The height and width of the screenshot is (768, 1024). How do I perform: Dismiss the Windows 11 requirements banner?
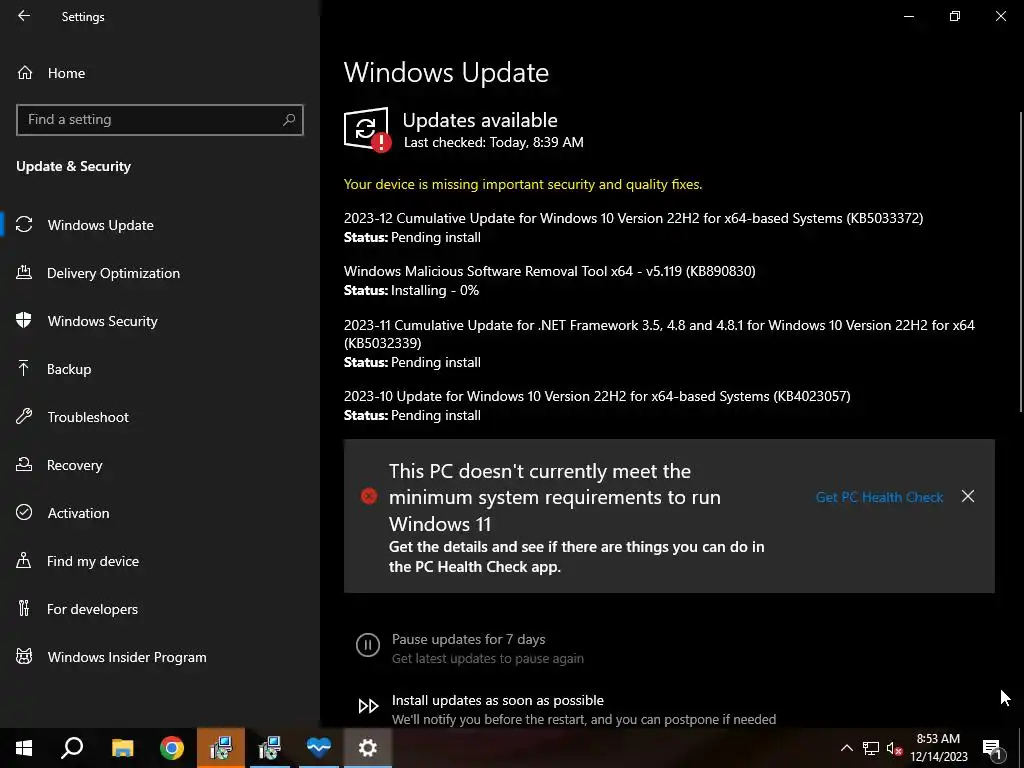(968, 496)
